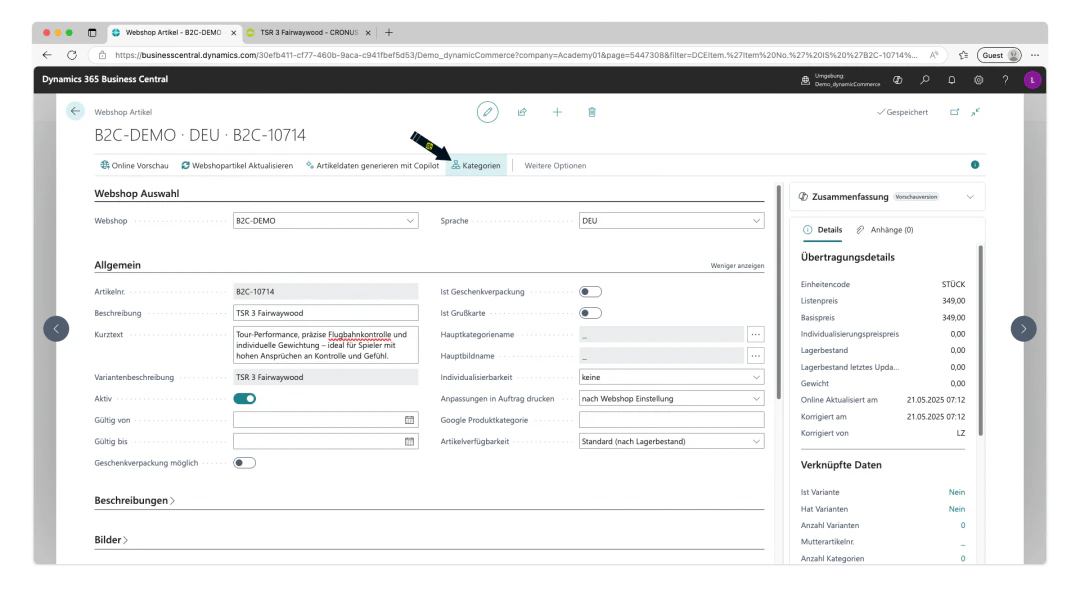Open the Sprache dropdown DEU
1080x608 pixels.
(x=672, y=221)
